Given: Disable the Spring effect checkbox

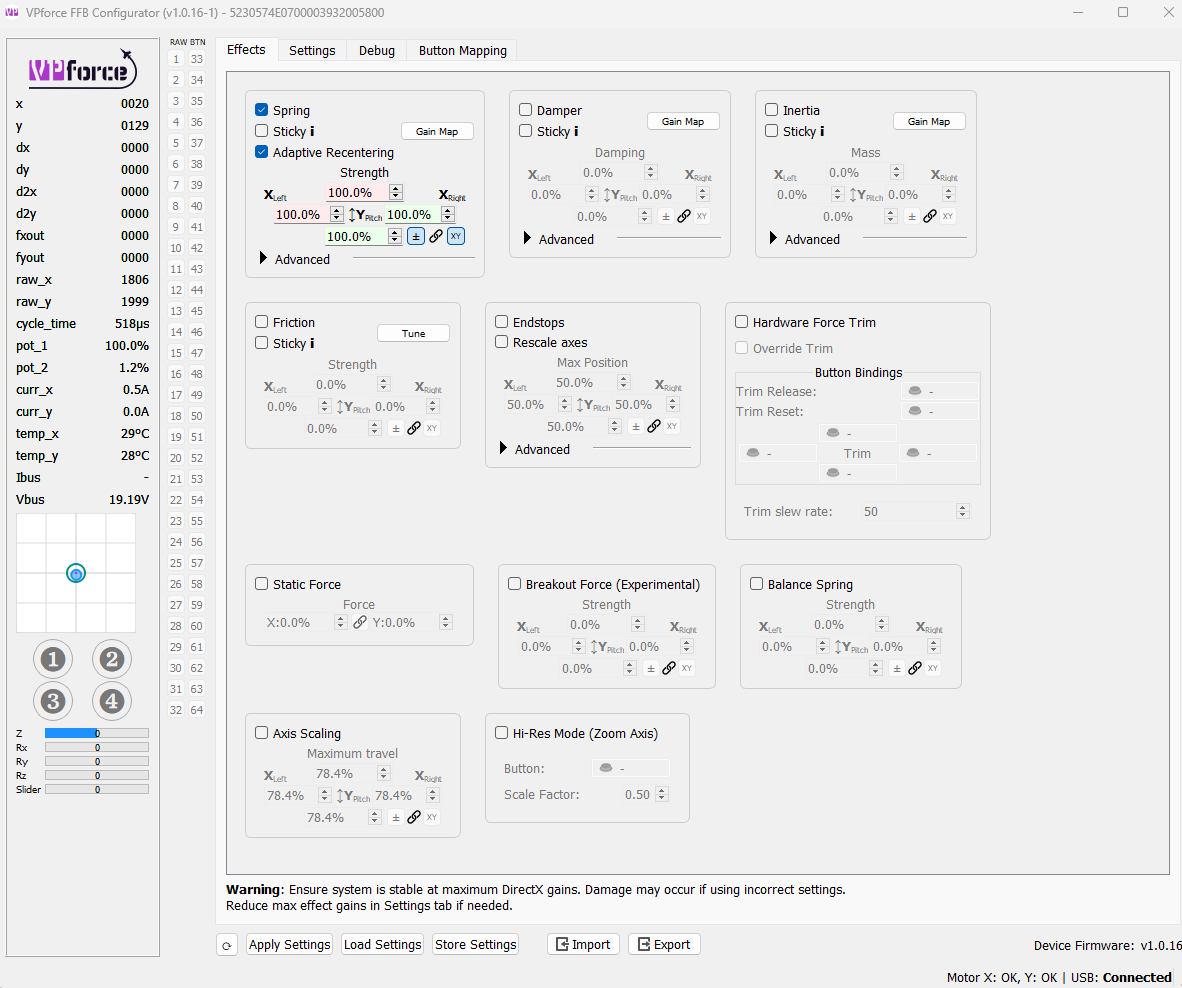Looking at the screenshot, I should [x=262, y=110].
